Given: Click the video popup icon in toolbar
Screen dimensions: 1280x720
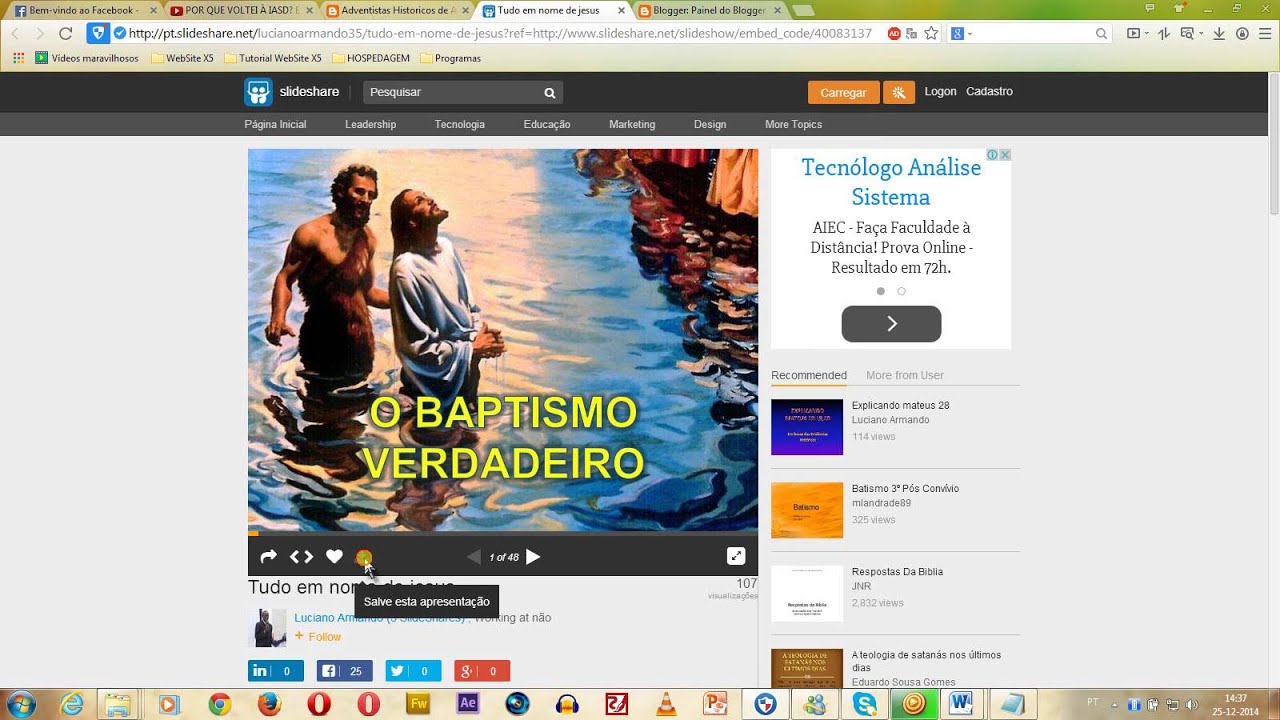Looking at the screenshot, I should click(1133, 33).
